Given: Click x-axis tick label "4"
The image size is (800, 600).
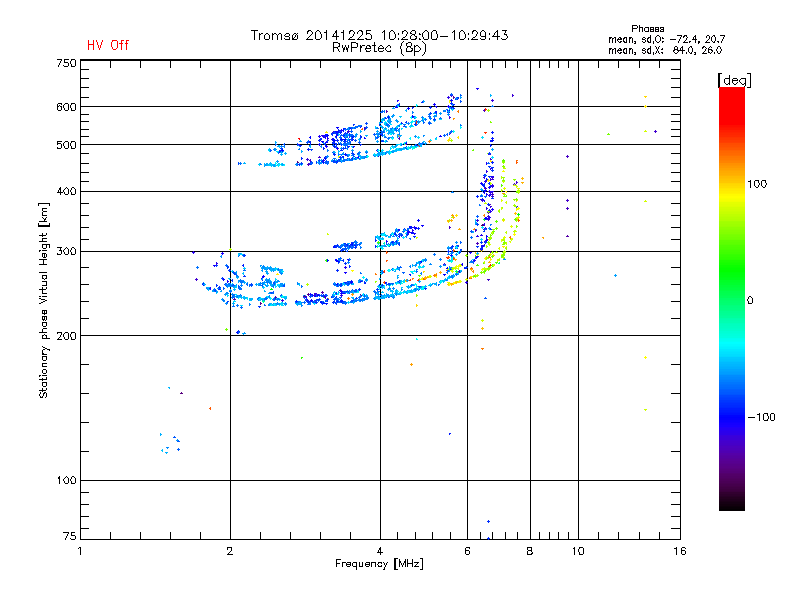Looking at the screenshot, I should [380, 551].
